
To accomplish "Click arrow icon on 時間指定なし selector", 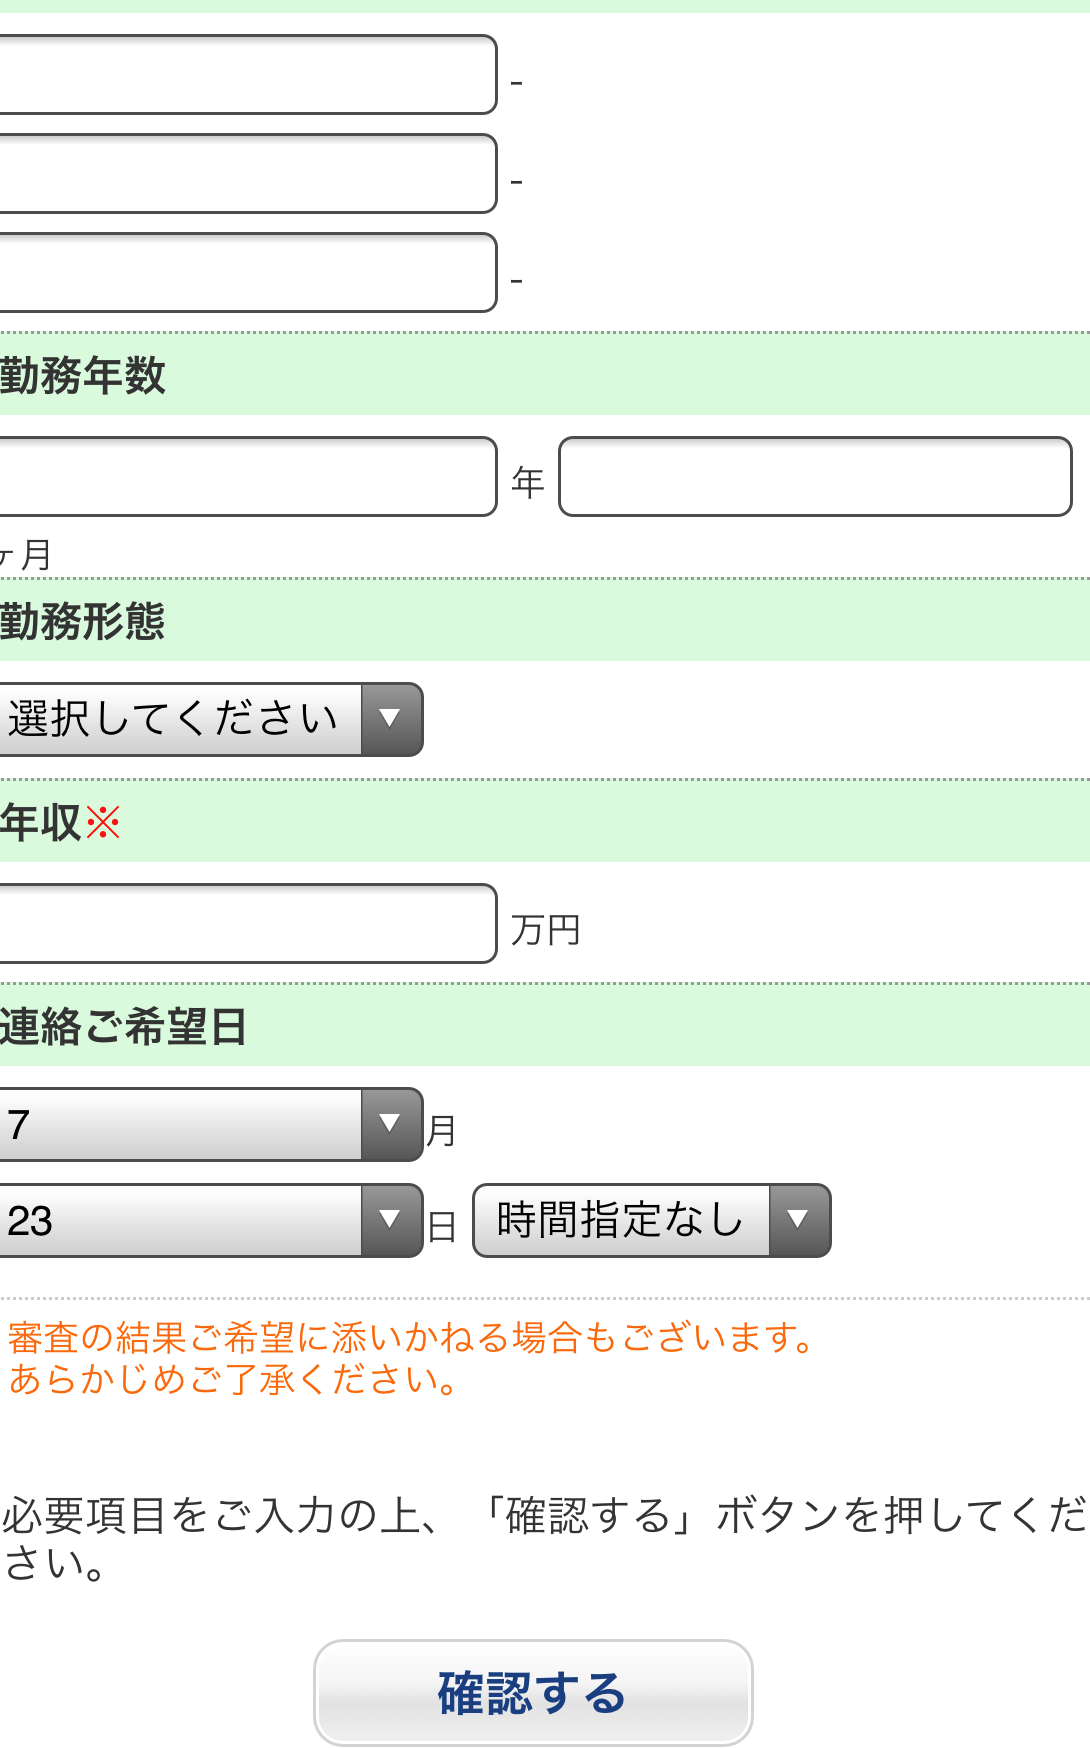I will [798, 1220].
